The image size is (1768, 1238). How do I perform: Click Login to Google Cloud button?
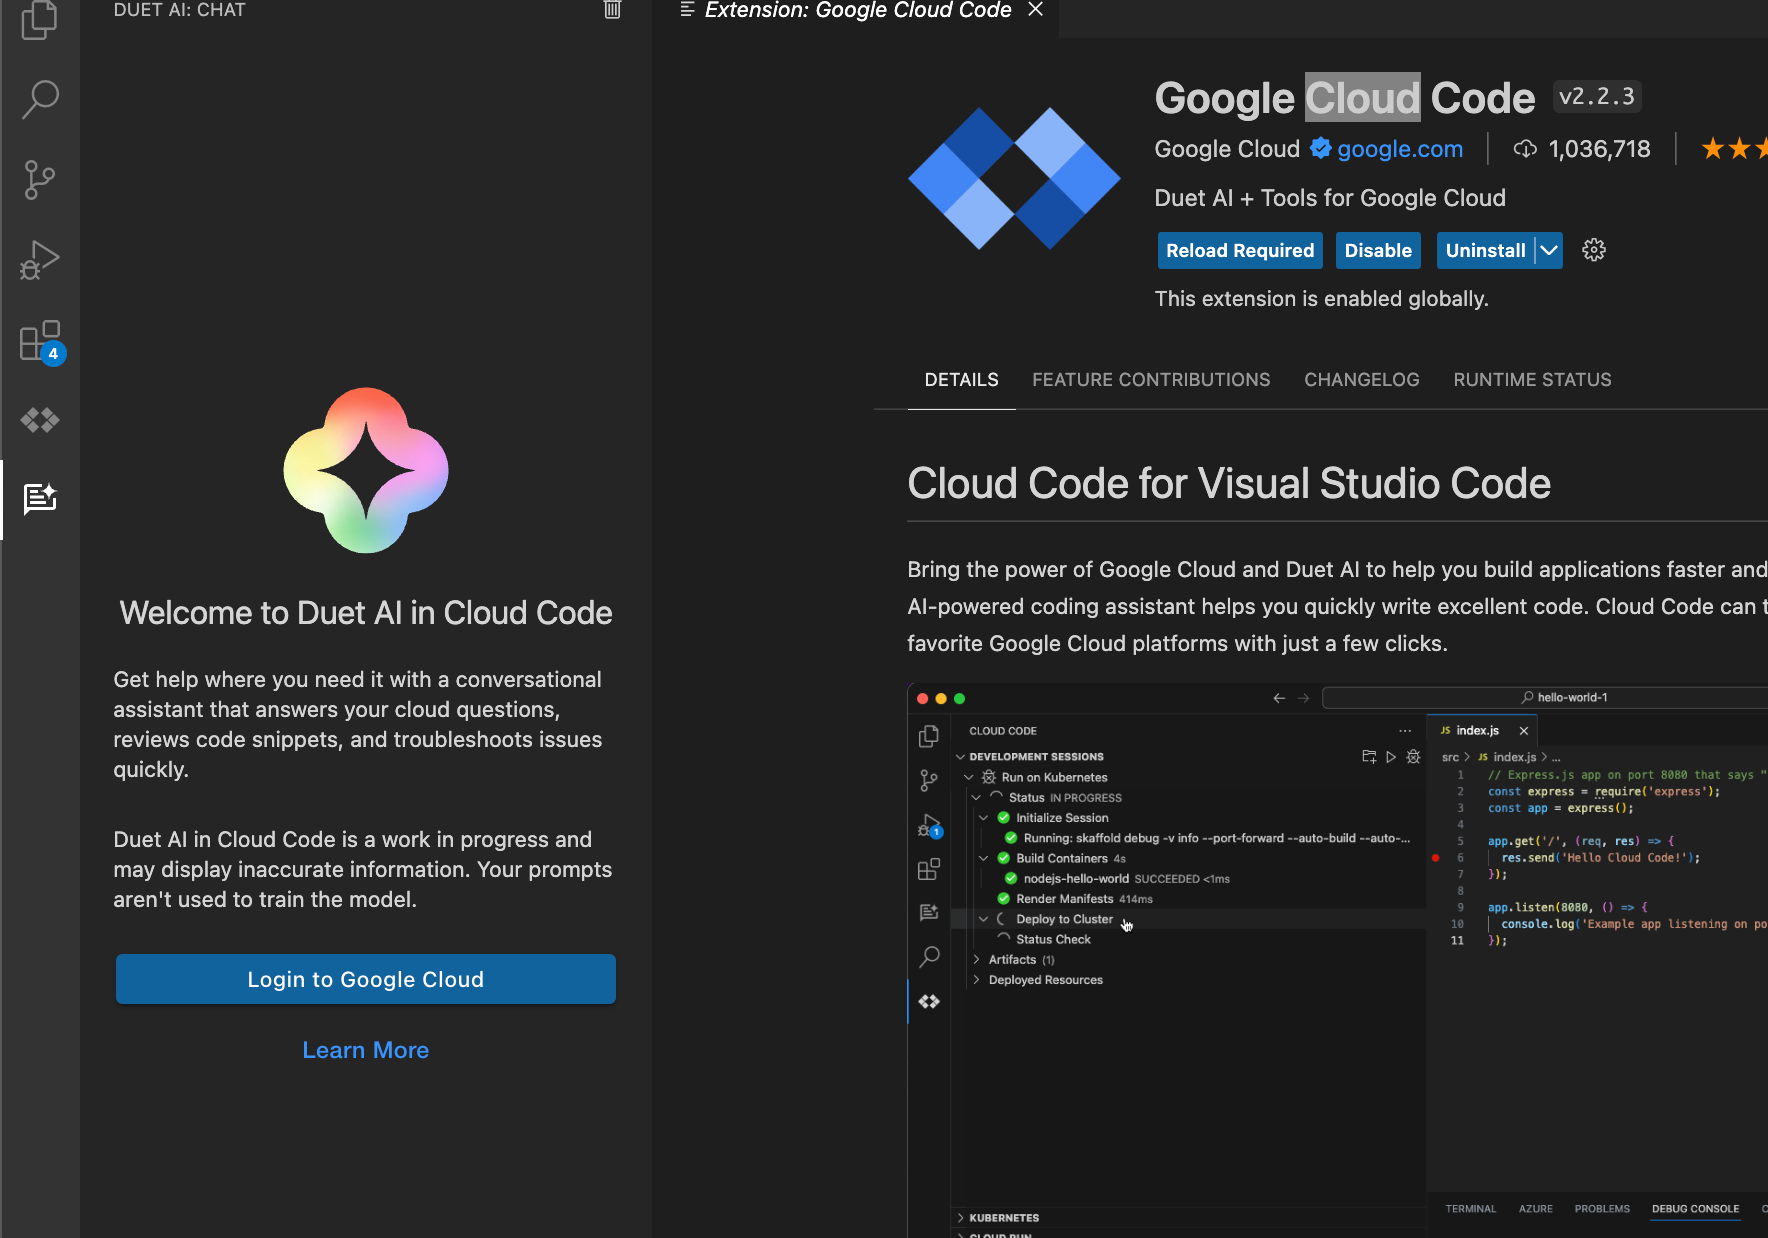point(366,979)
